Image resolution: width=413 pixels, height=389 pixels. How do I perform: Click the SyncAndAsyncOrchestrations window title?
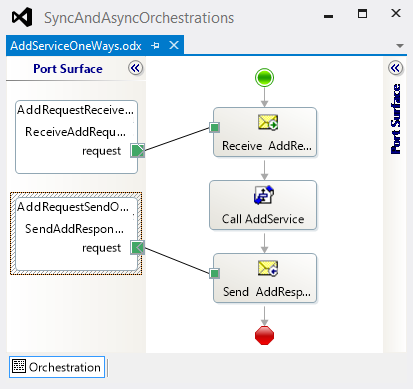139,18
